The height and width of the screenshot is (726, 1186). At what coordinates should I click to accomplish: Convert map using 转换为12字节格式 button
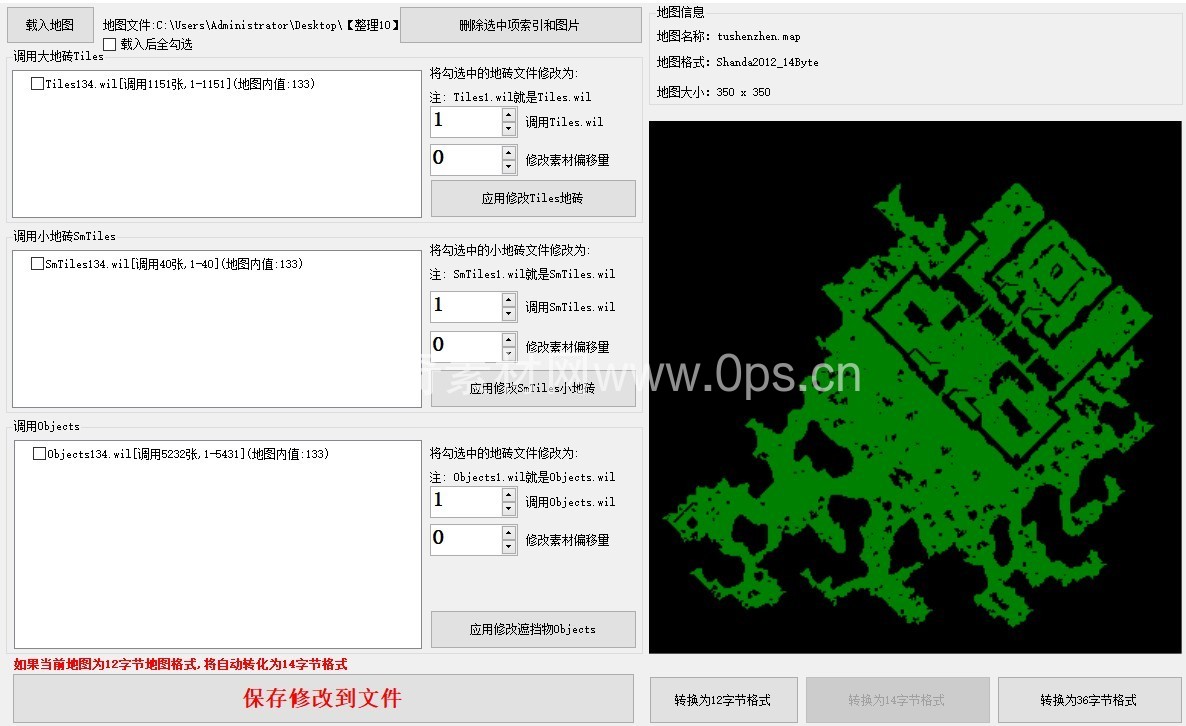click(x=723, y=700)
